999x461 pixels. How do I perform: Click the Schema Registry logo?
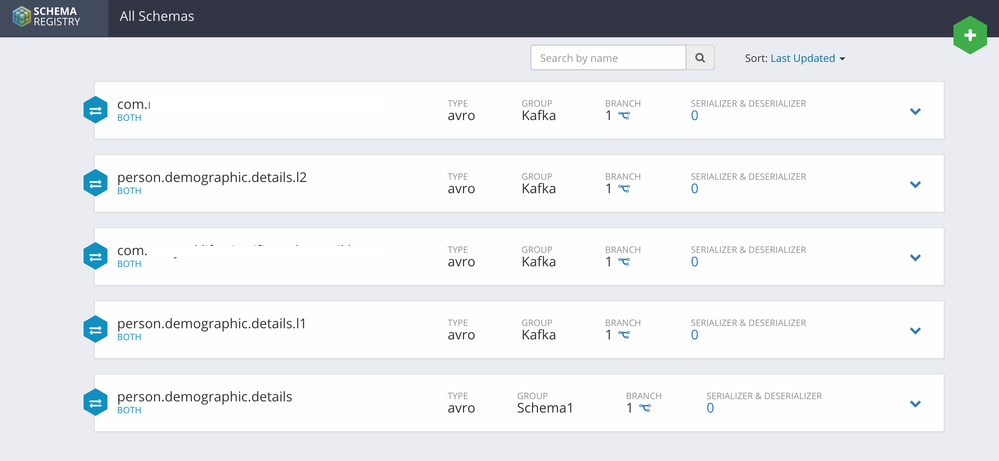tap(53, 17)
